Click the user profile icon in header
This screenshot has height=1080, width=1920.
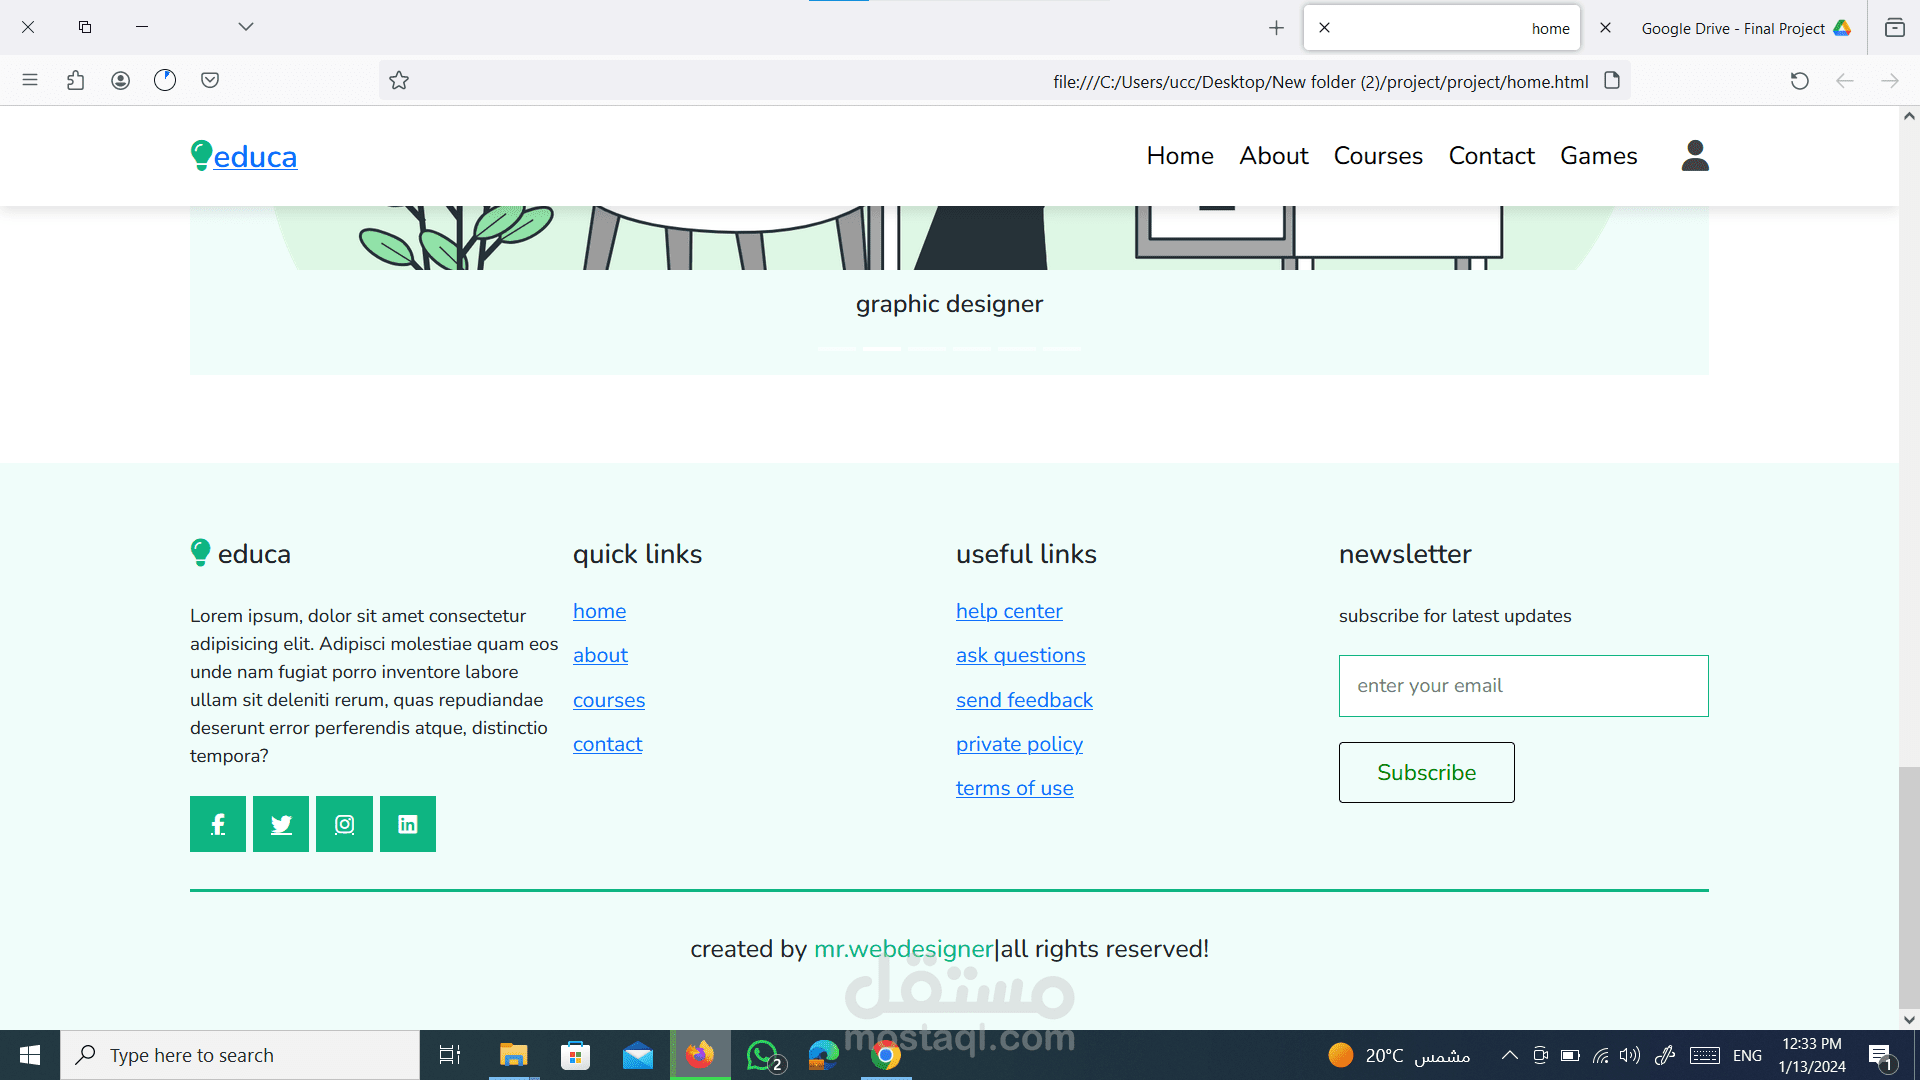click(x=1695, y=156)
